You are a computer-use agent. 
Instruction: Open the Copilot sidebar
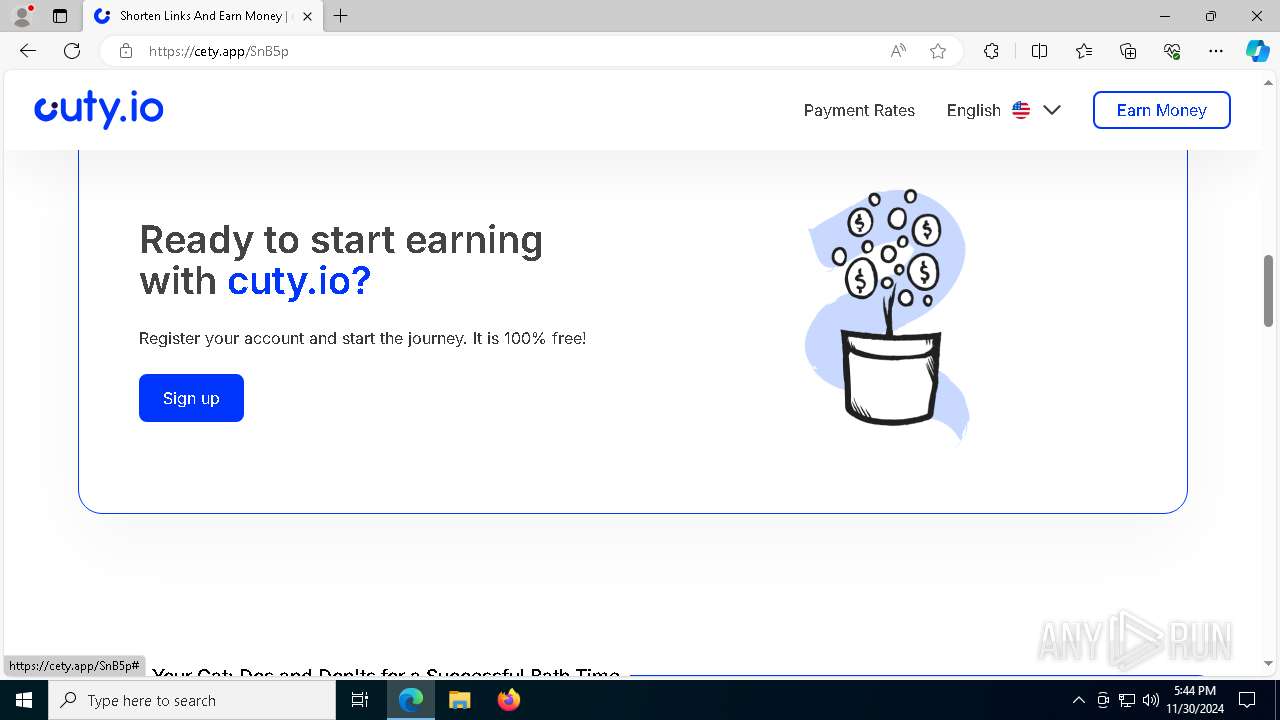(1257, 51)
